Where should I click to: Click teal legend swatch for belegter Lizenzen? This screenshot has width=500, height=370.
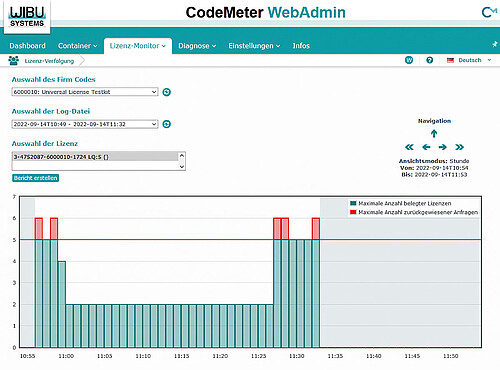pos(353,203)
